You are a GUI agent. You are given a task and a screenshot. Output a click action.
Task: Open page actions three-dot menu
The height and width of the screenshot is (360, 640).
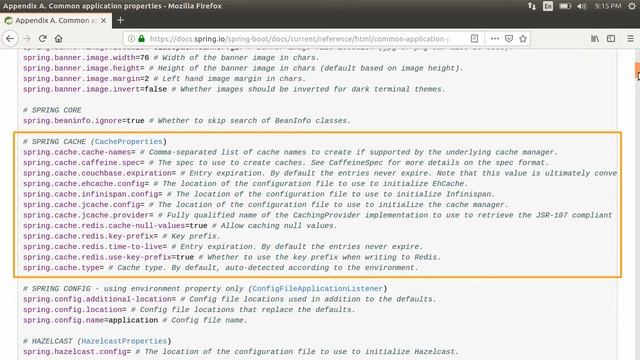(495, 39)
